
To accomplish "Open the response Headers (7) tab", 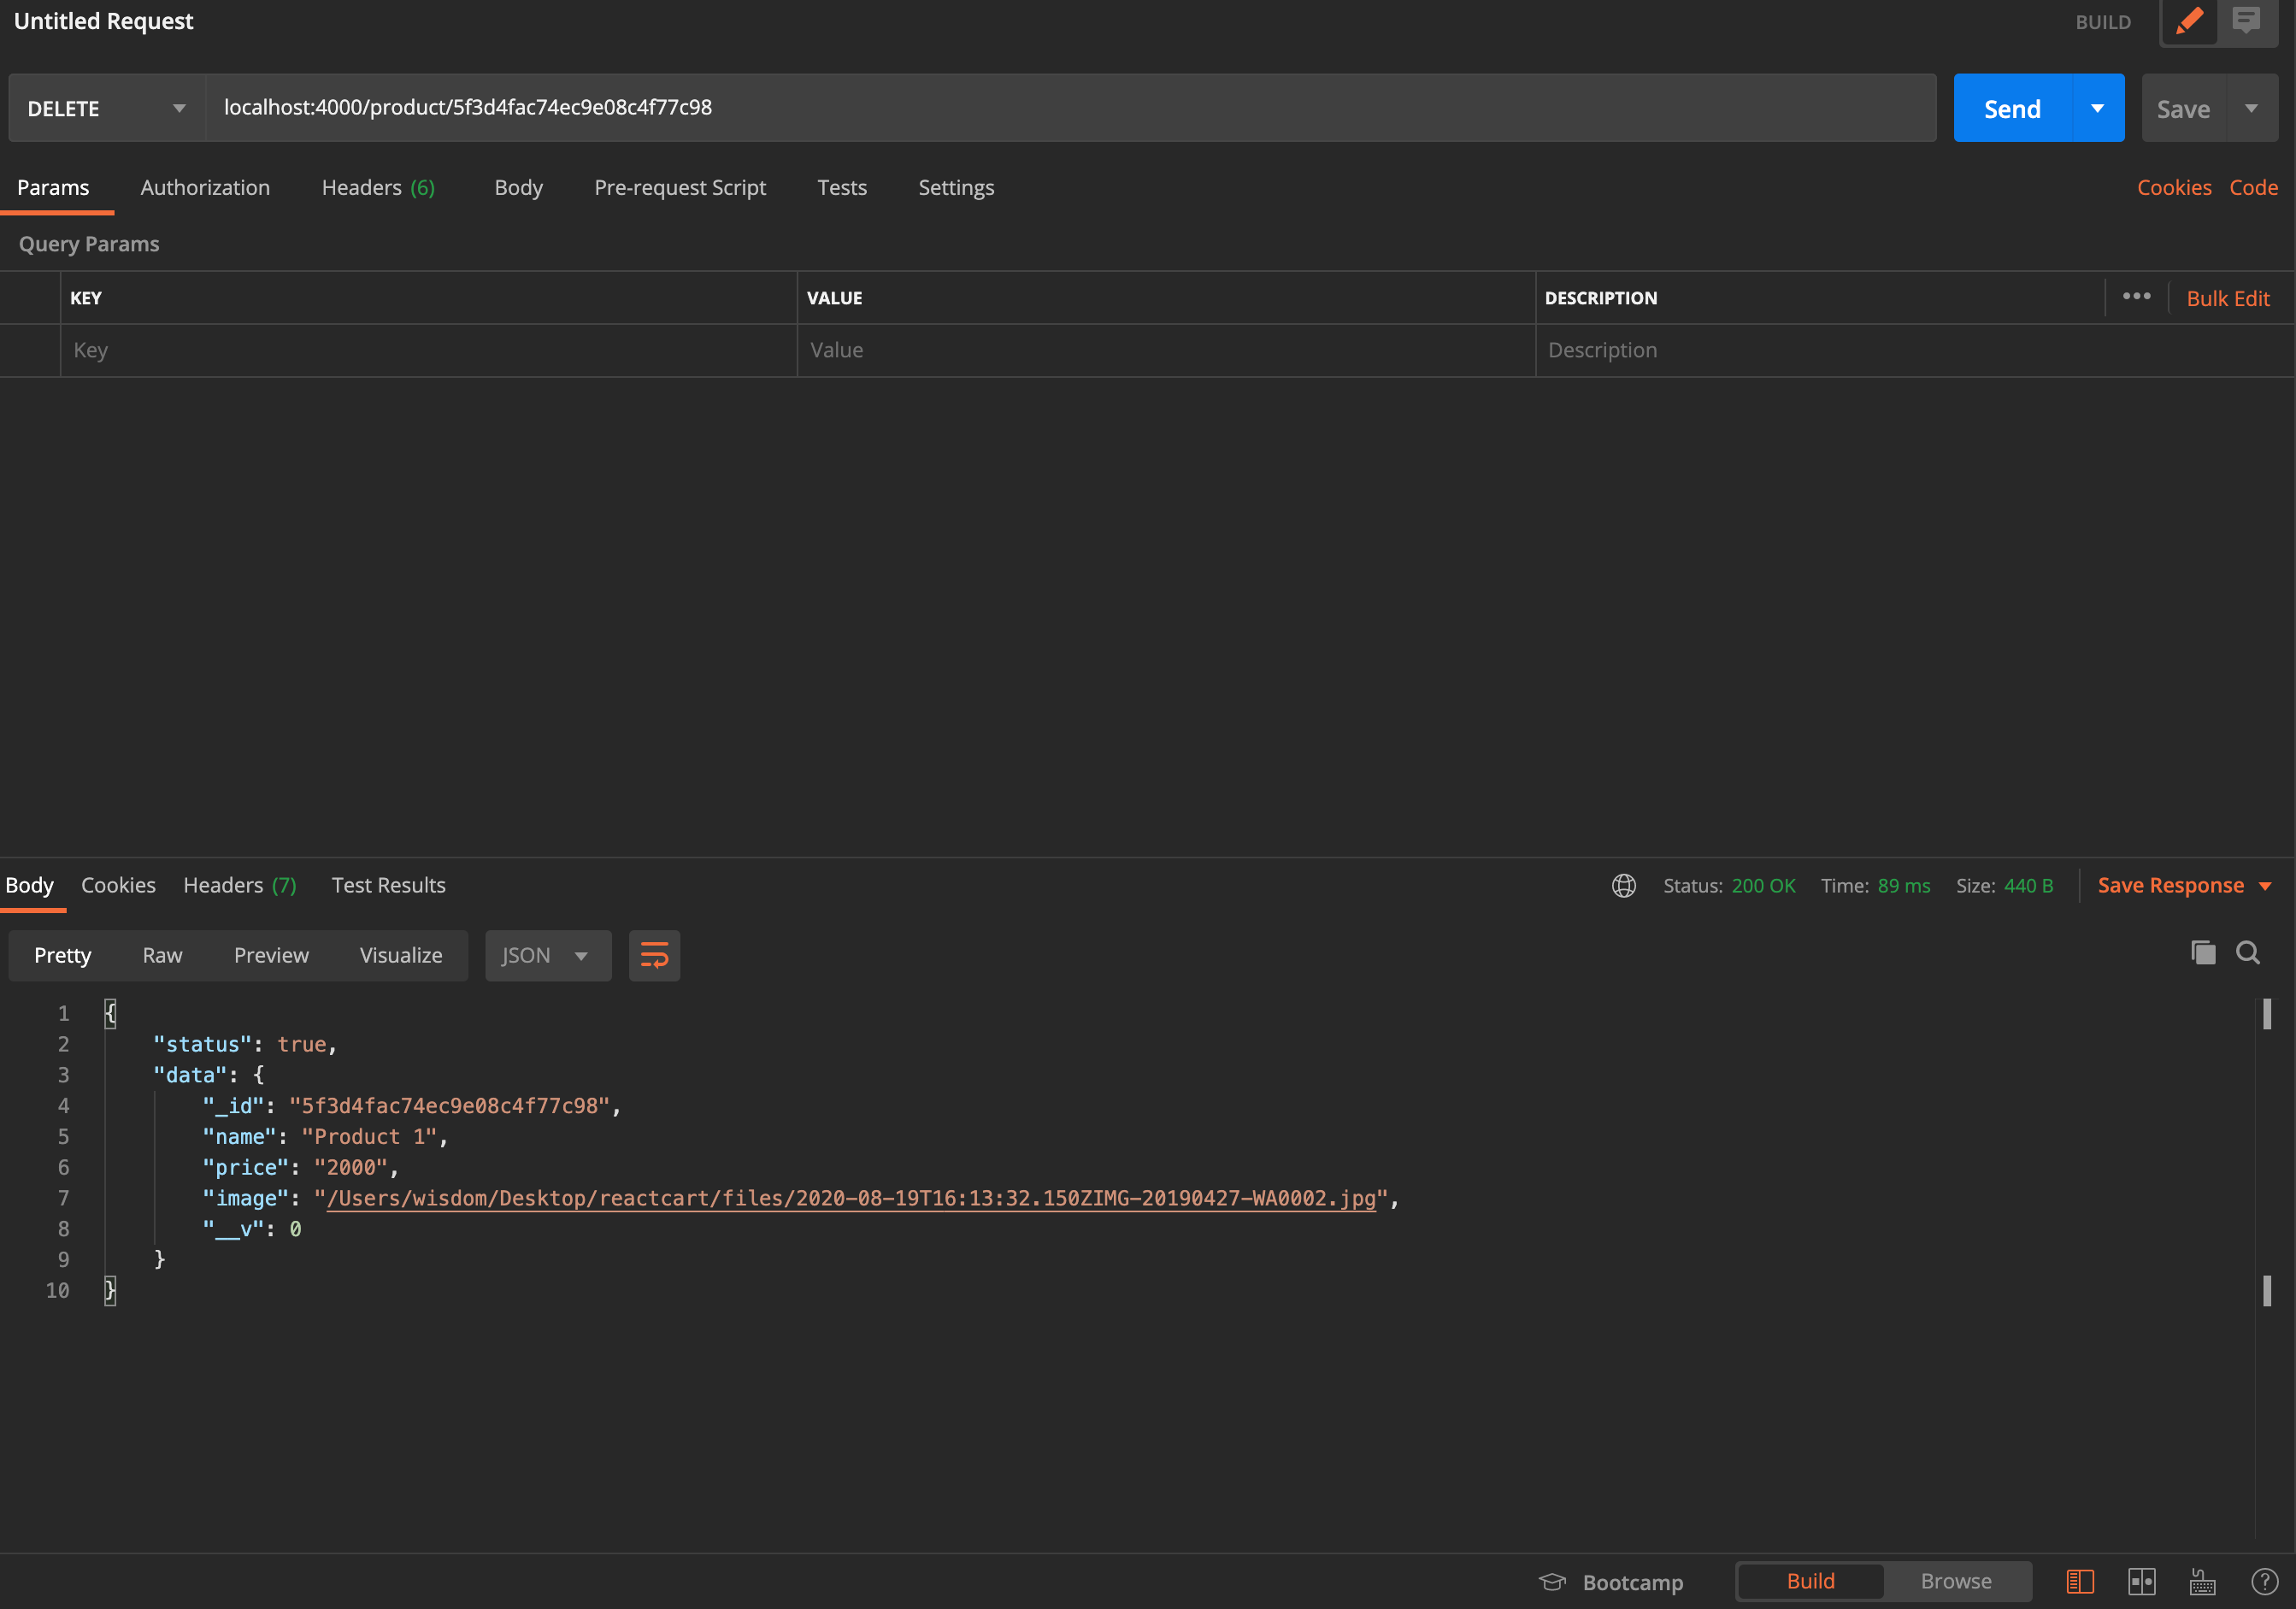I will [239, 885].
